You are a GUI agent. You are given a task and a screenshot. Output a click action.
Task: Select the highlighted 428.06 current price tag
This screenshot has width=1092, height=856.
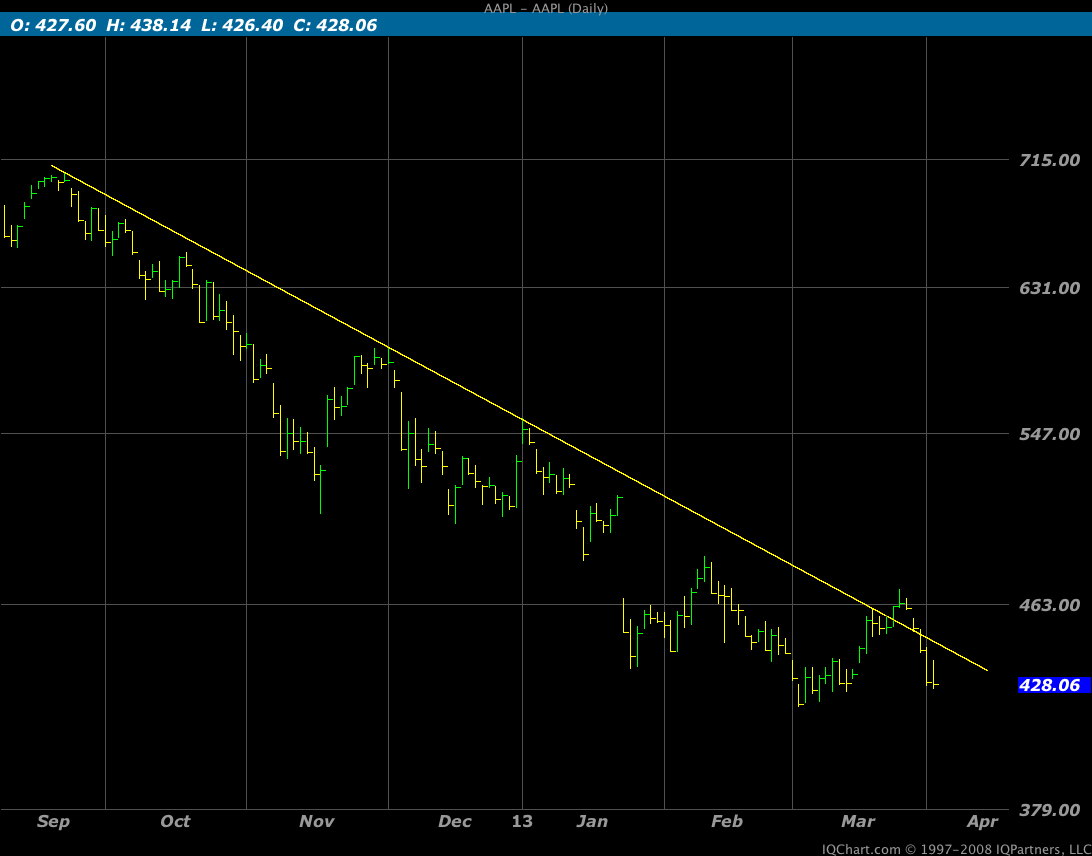click(x=1054, y=685)
